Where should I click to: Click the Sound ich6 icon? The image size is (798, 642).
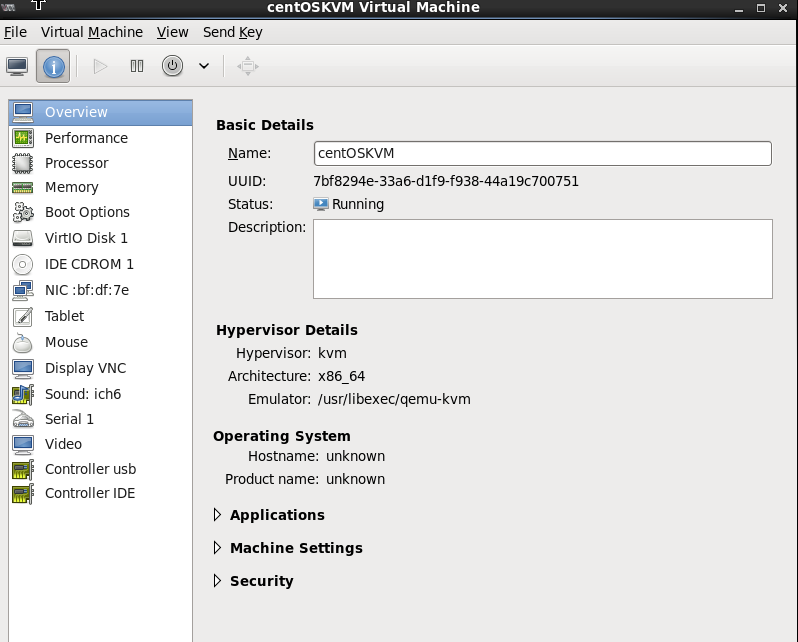23,395
